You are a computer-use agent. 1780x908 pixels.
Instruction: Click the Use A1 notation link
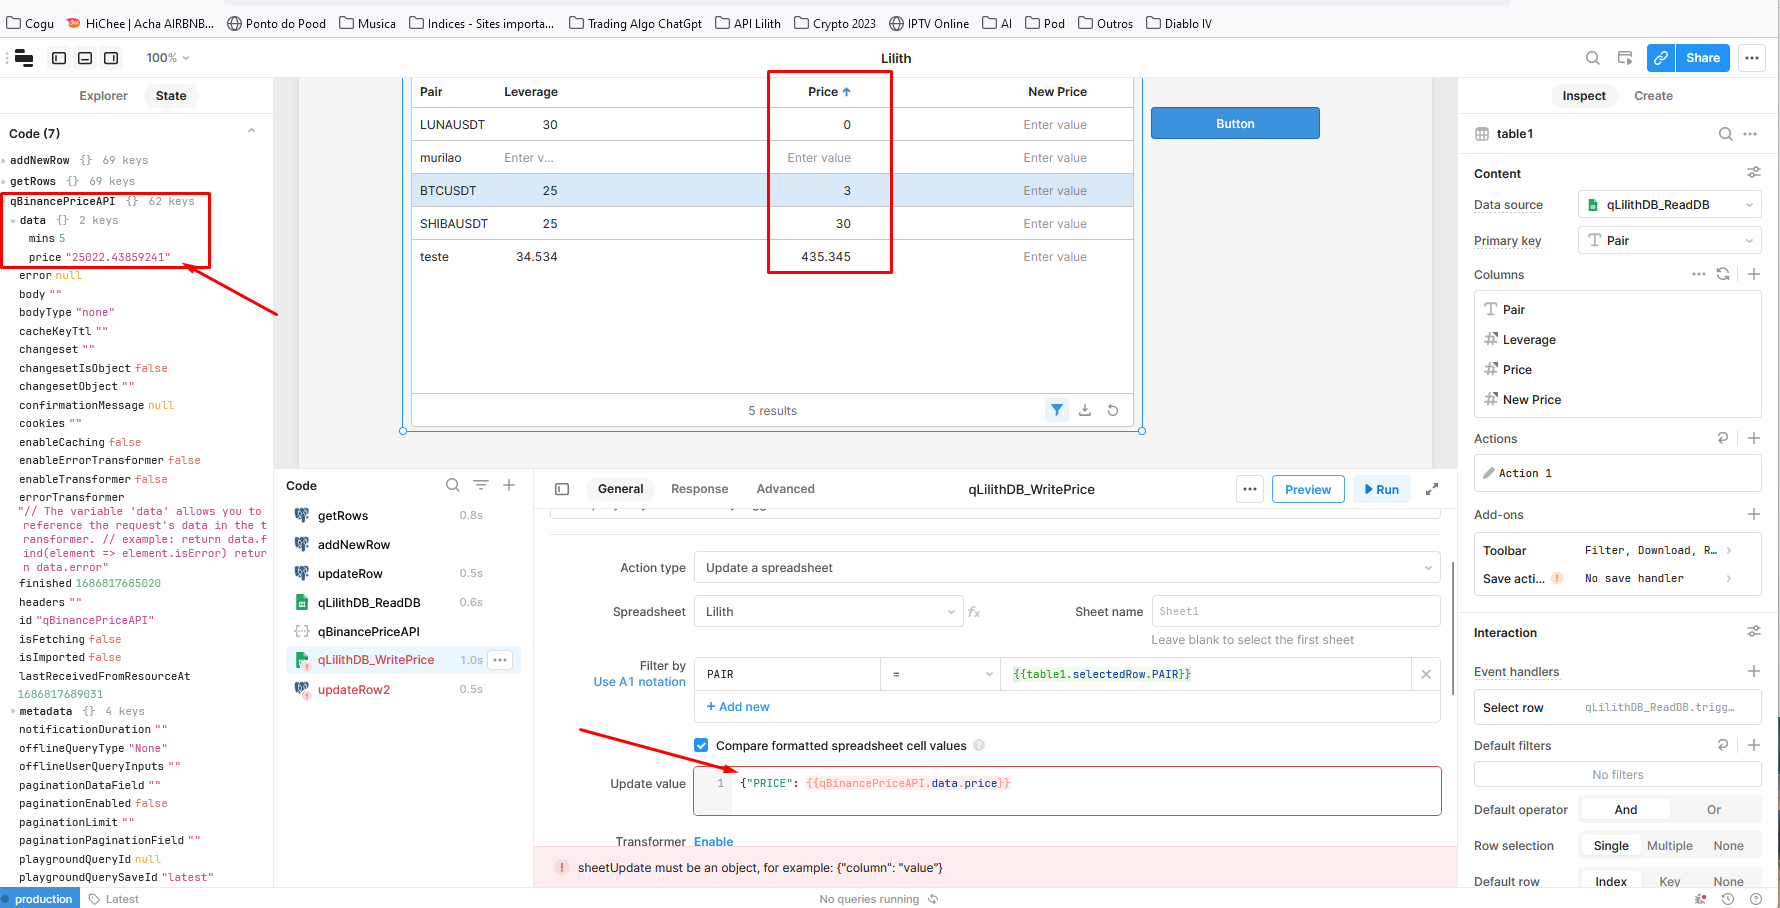(639, 682)
